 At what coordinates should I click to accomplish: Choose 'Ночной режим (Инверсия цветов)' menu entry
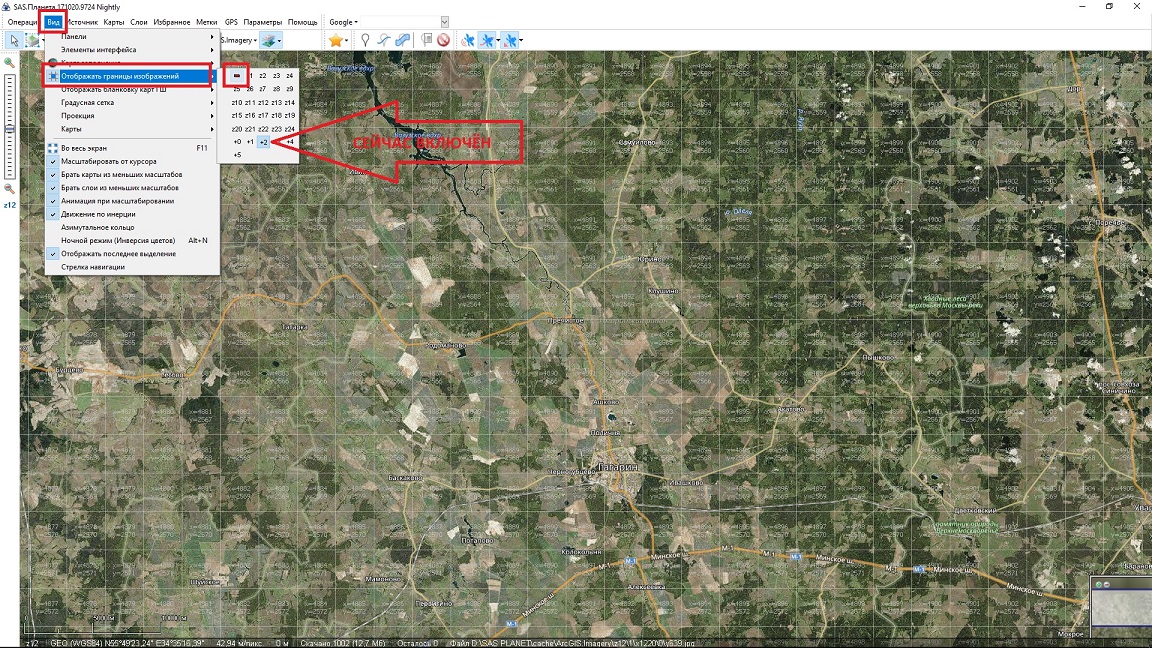117,240
